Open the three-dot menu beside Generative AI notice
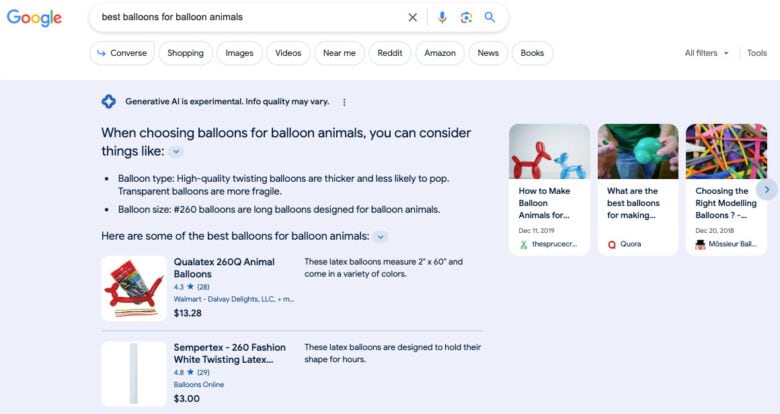Viewport: 780px width, 414px height. point(344,102)
